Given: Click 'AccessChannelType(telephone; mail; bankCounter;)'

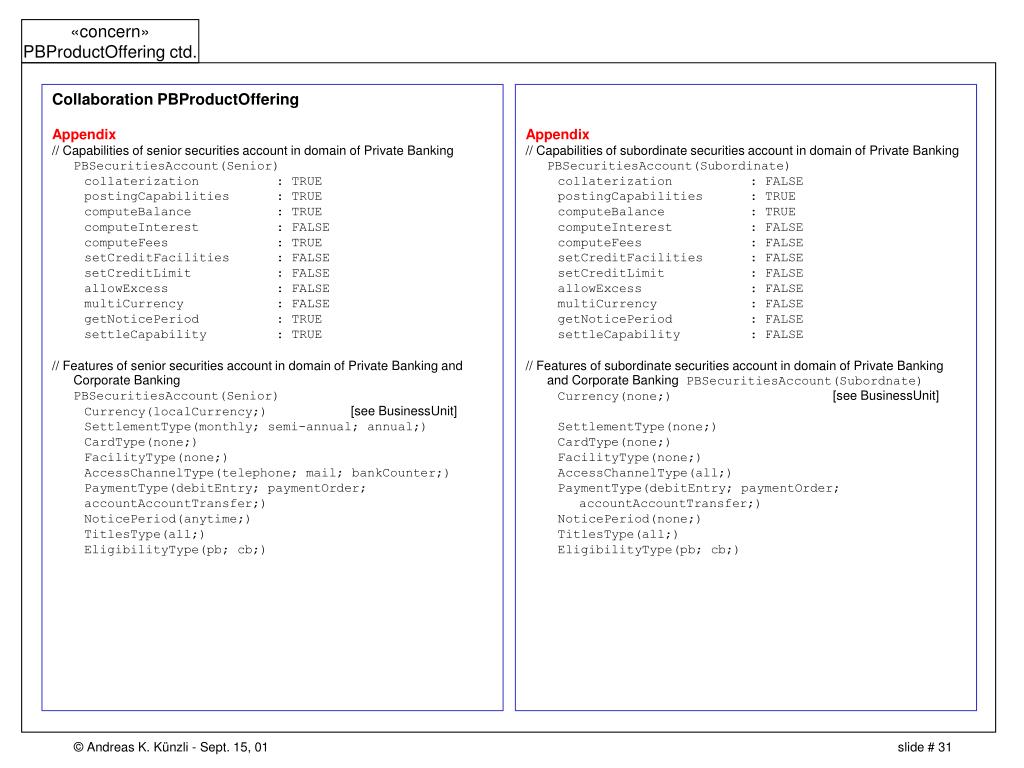Looking at the screenshot, I should click(266, 473).
